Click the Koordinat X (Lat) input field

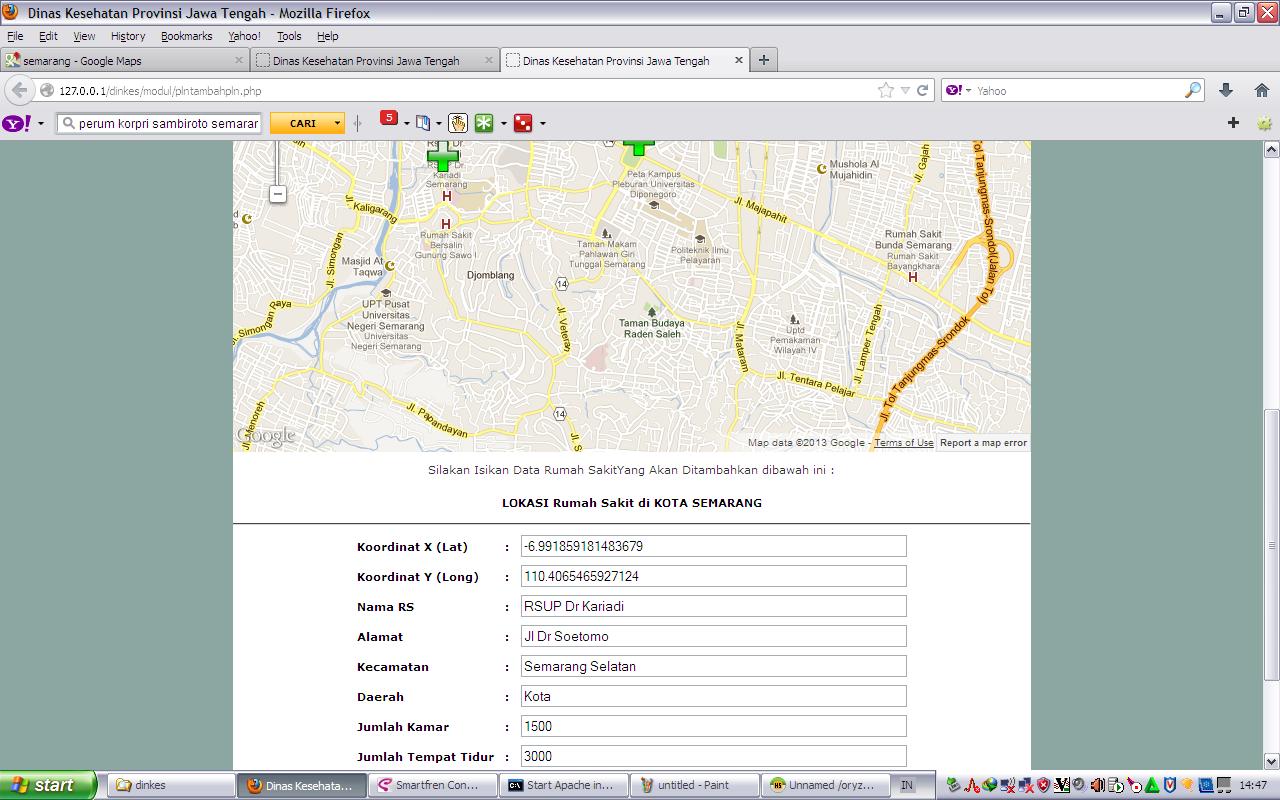pos(713,546)
